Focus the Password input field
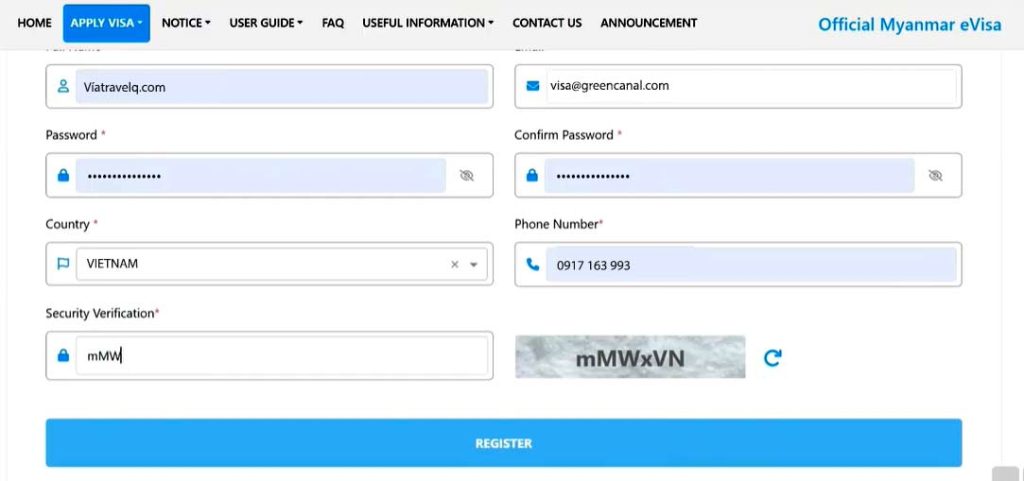 click(x=261, y=175)
